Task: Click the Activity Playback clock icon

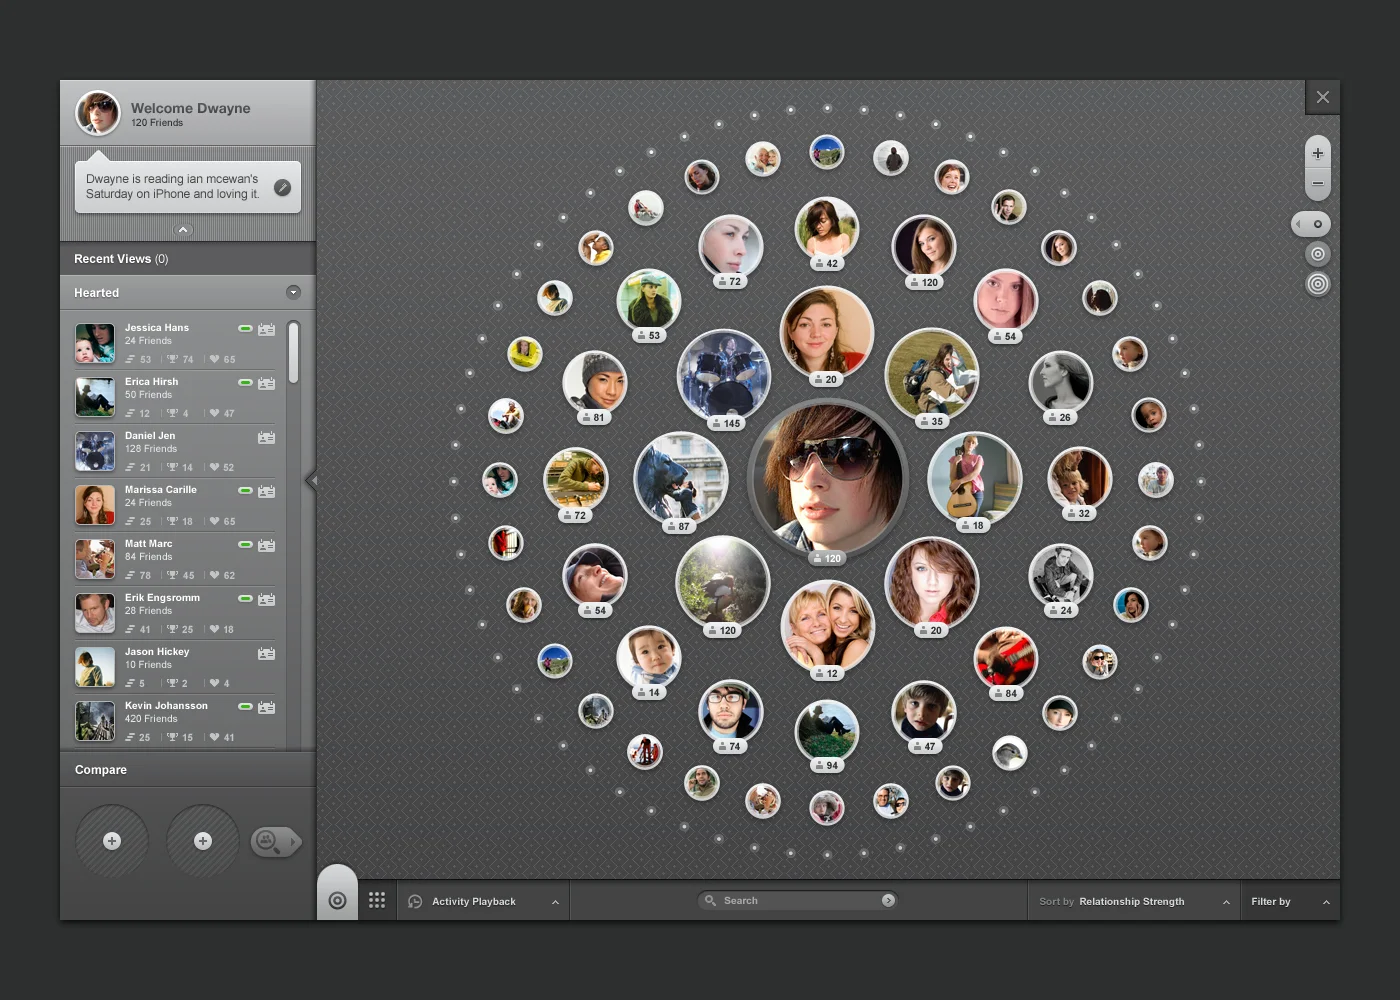Action: pos(415,901)
